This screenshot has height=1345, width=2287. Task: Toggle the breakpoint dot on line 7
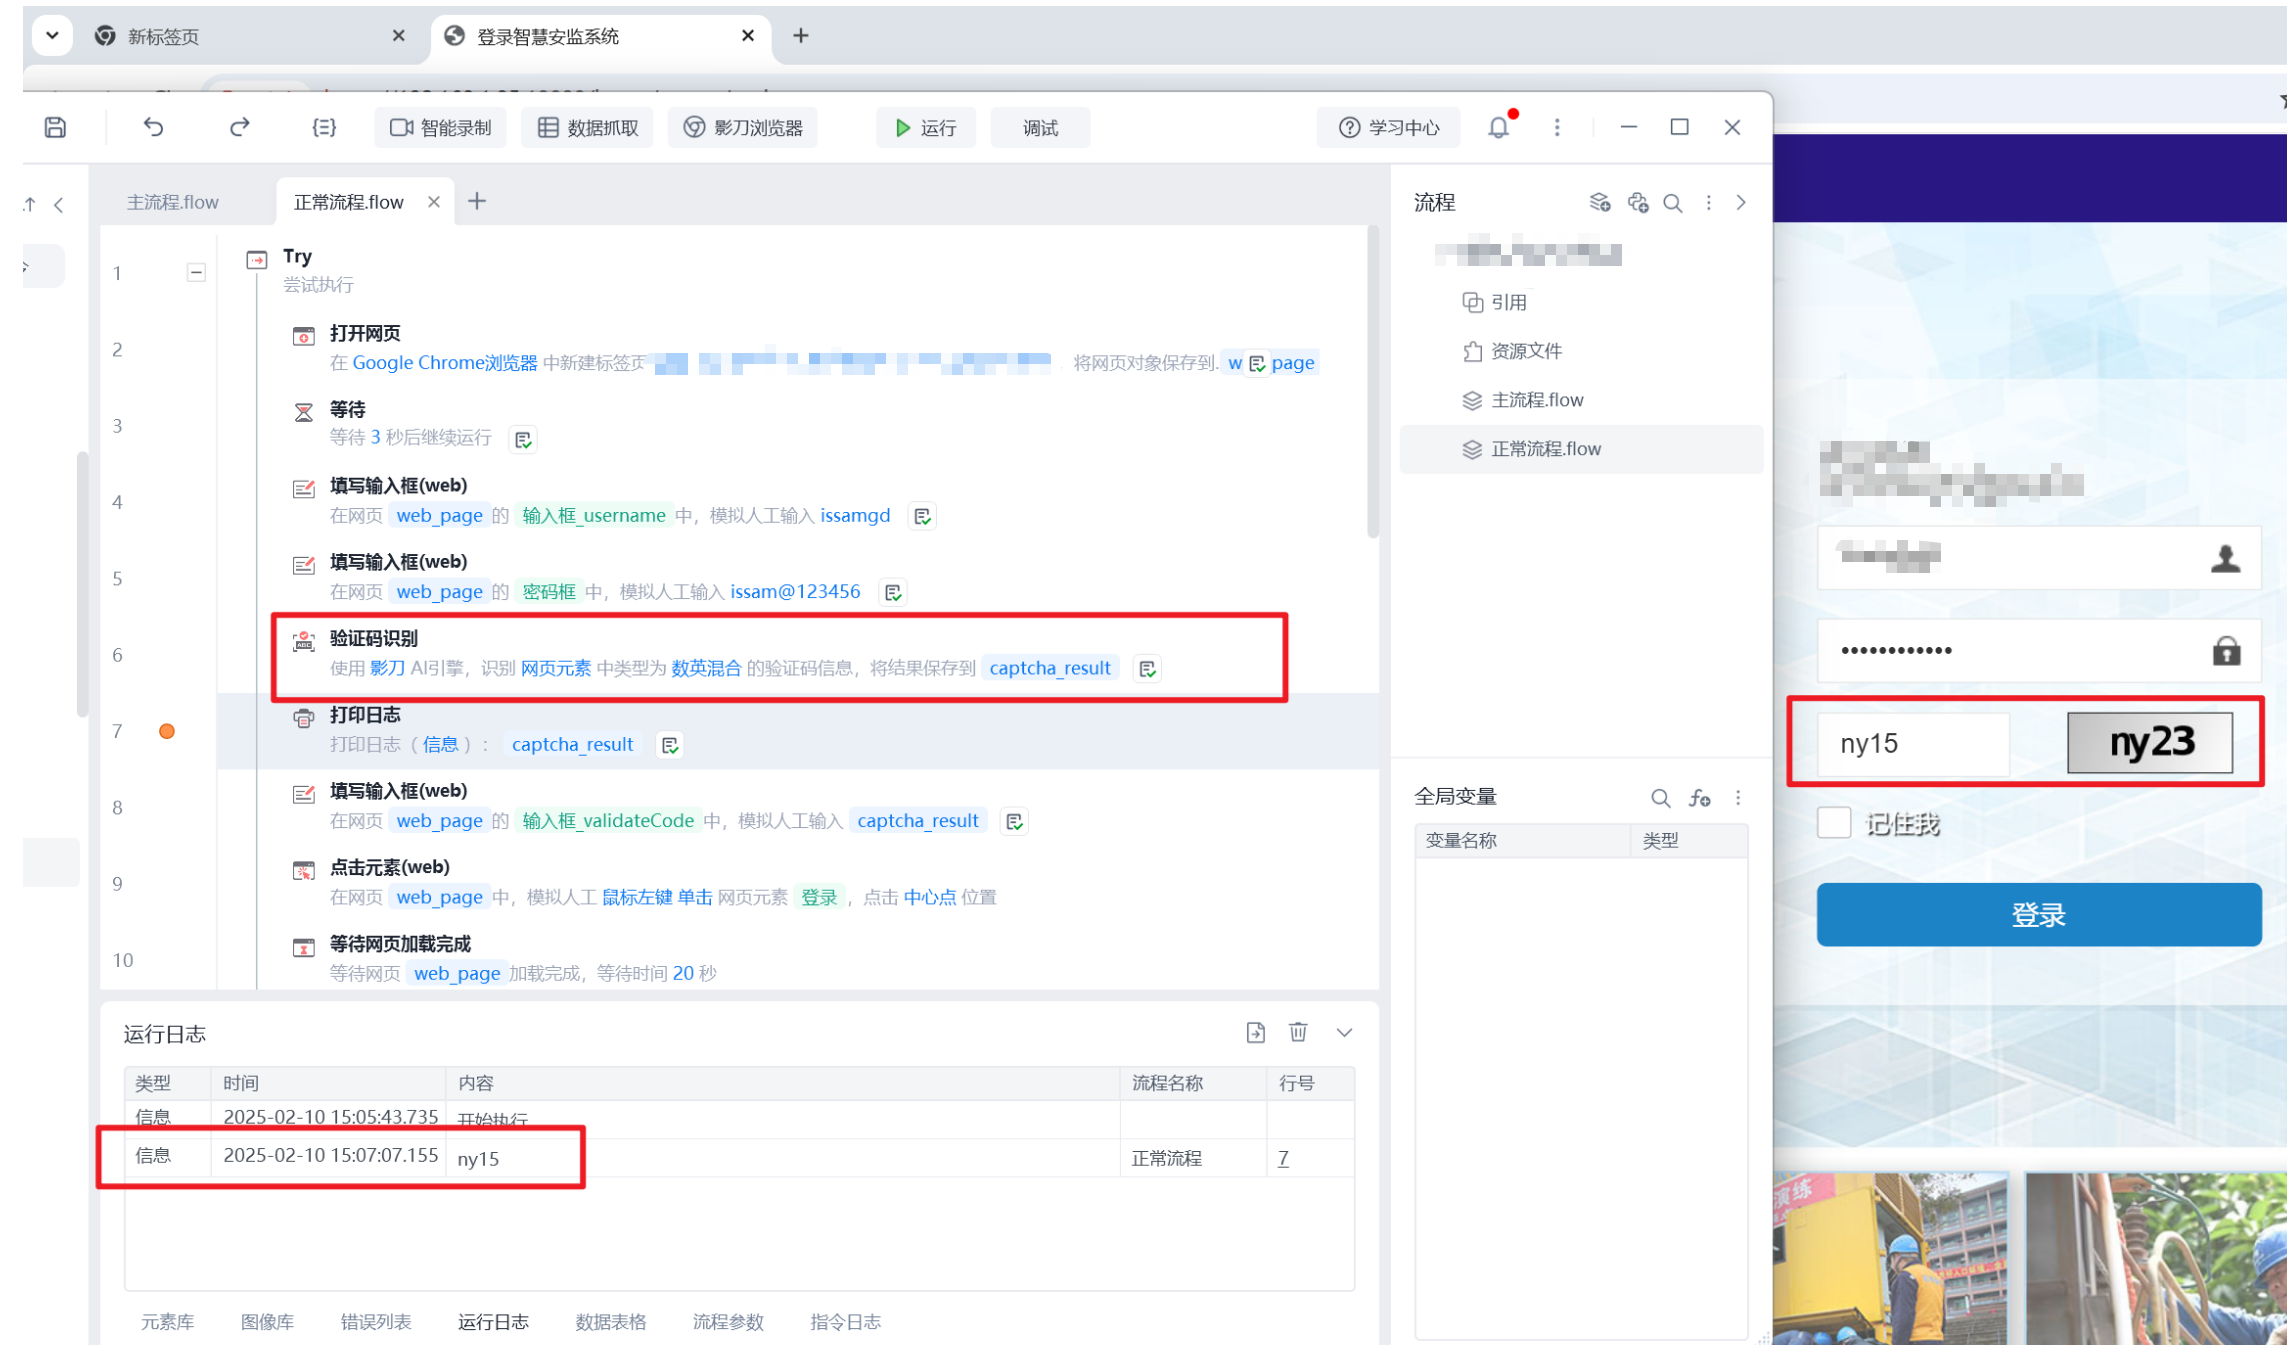pyautogui.click(x=167, y=731)
